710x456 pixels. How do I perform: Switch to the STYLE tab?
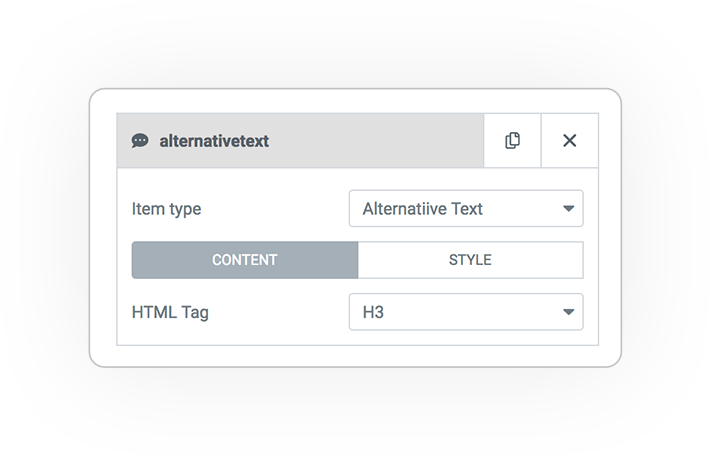(x=470, y=260)
